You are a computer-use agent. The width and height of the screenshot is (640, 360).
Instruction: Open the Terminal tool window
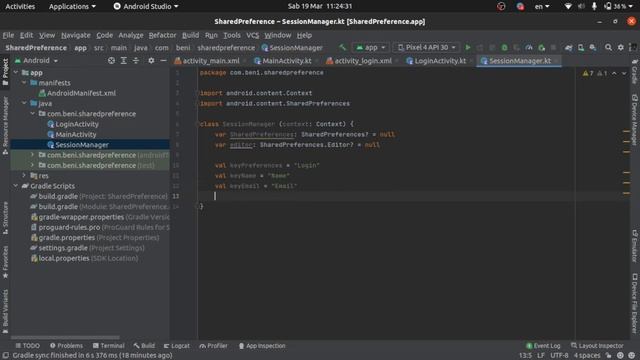point(109,346)
